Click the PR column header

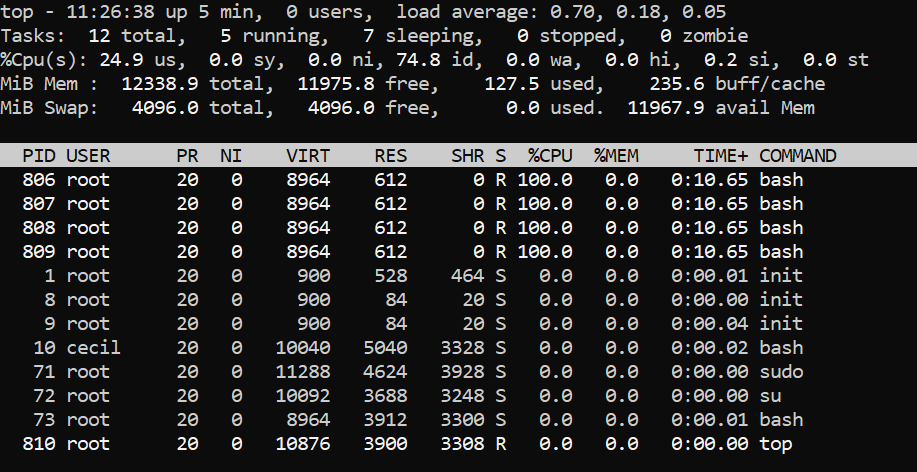(x=187, y=156)
